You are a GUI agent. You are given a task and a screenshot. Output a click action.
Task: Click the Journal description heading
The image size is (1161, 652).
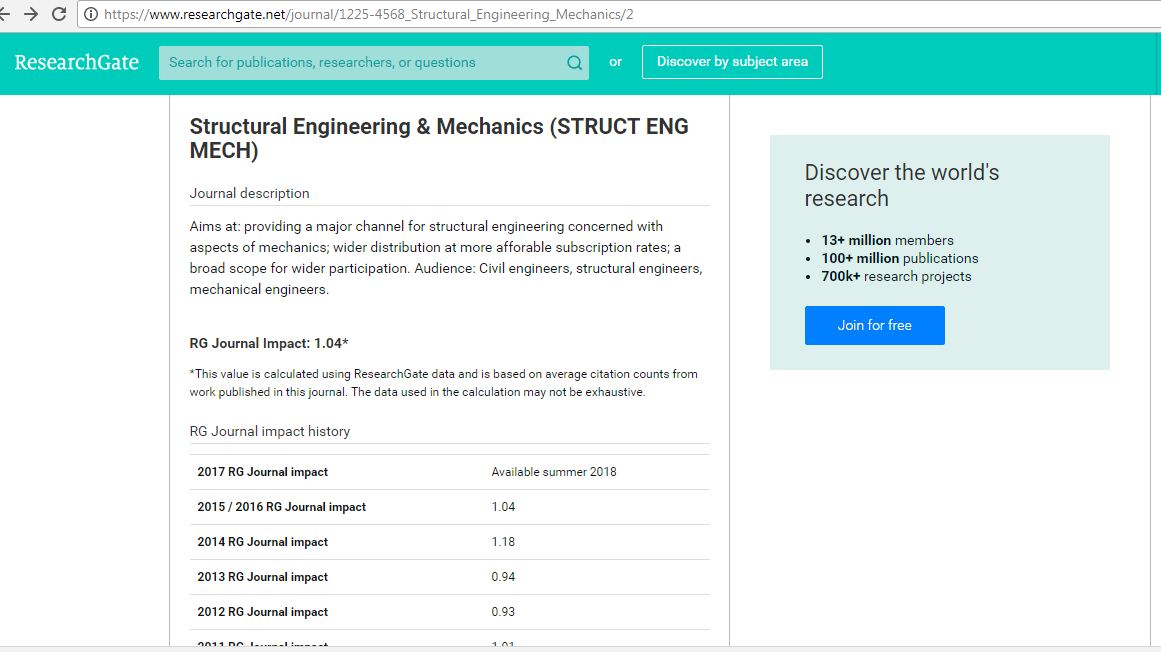point(249,193)
